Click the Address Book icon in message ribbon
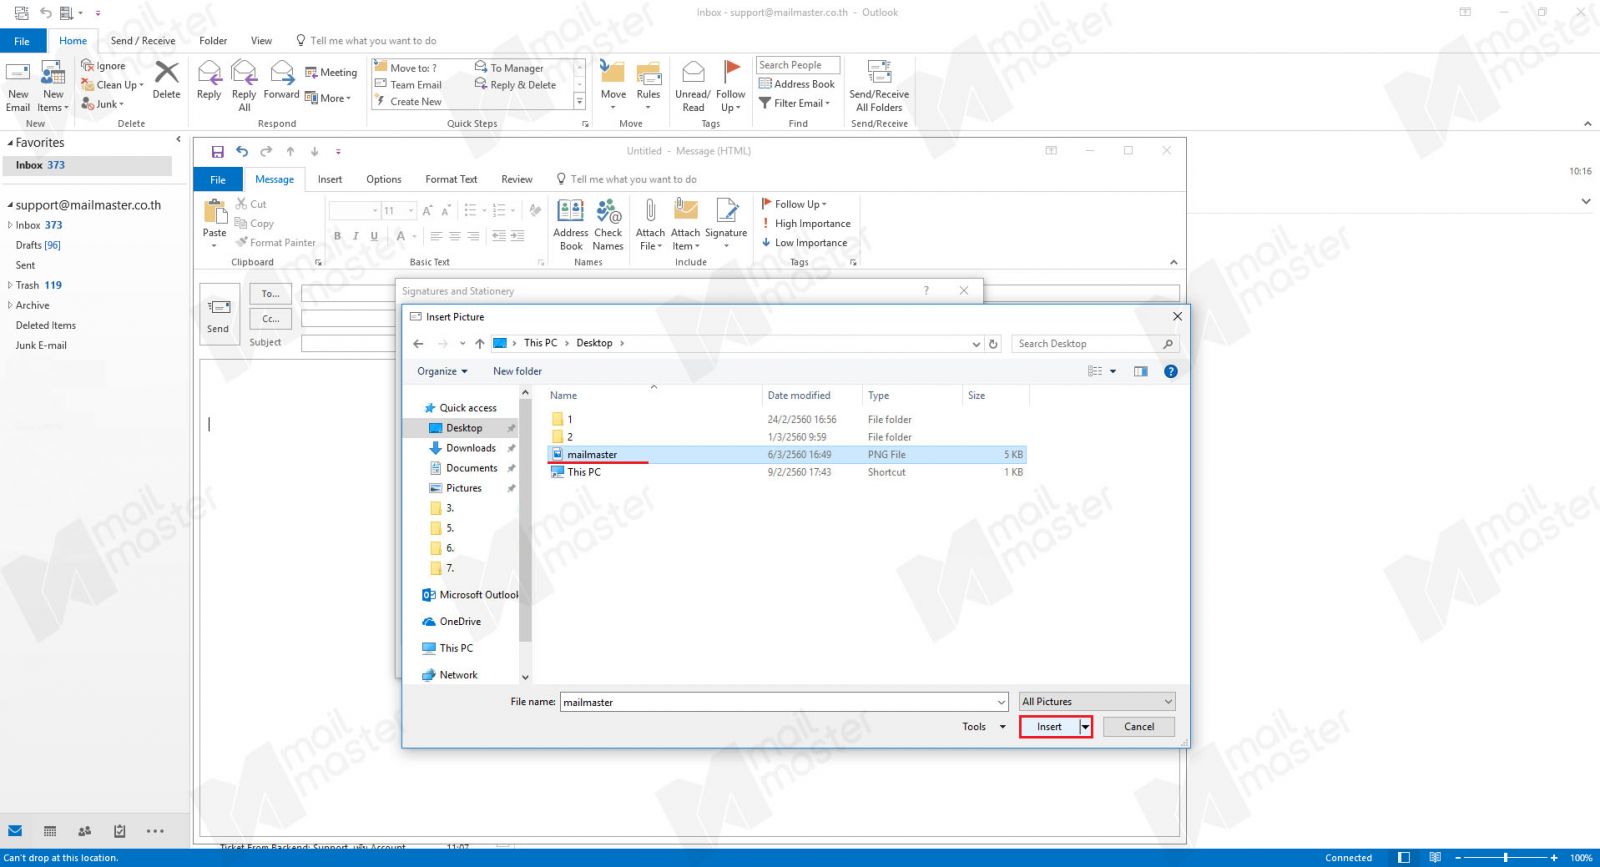Screen dimensions: 1600x867 pyautogui.click(x=571, y=211)
